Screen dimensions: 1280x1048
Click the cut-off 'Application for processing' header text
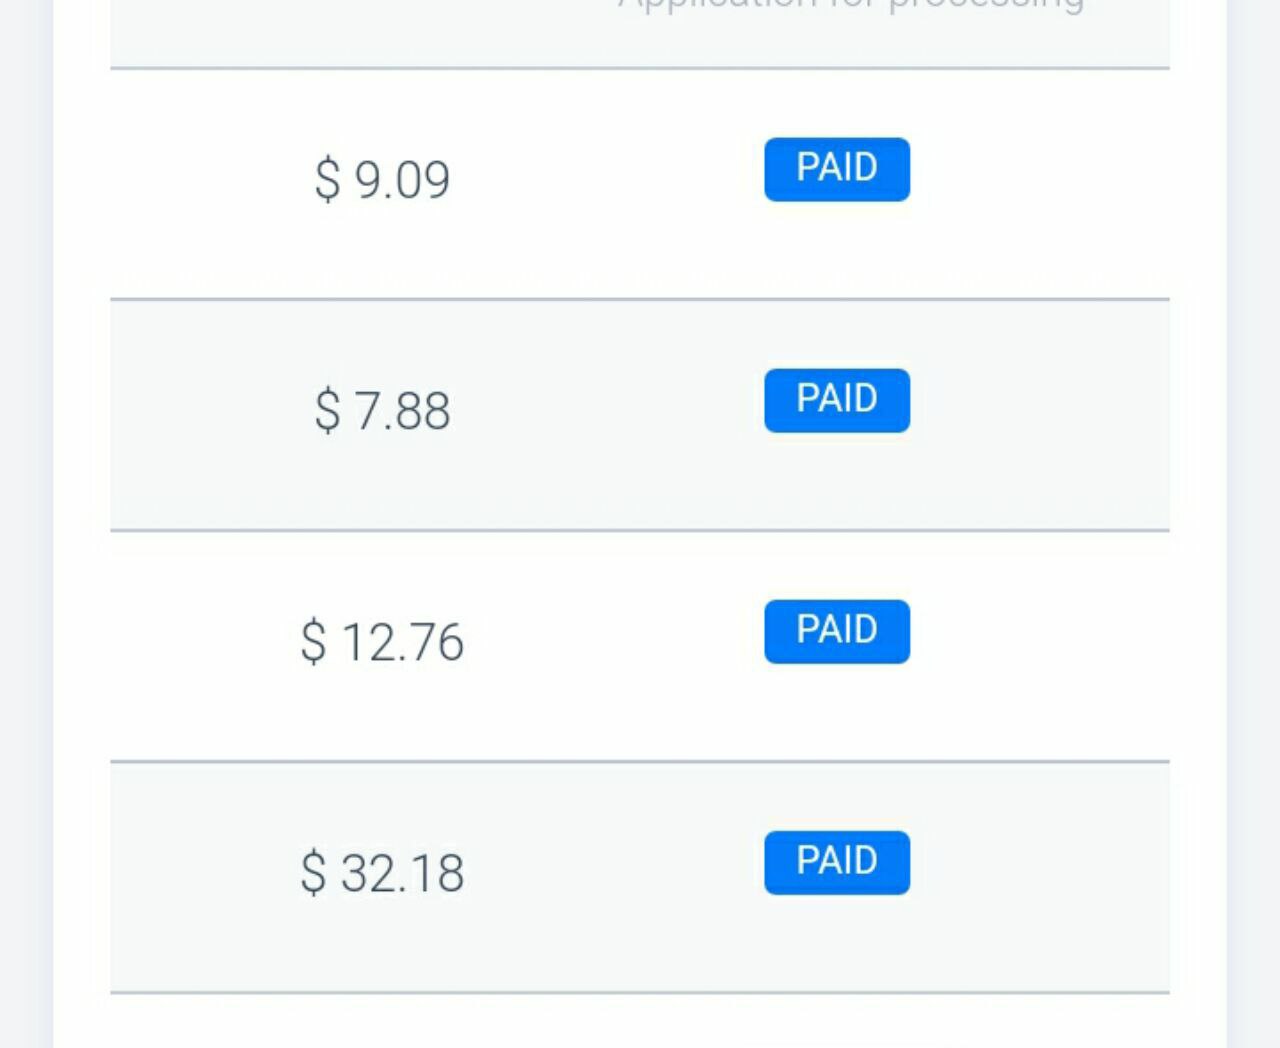[851, 5]
